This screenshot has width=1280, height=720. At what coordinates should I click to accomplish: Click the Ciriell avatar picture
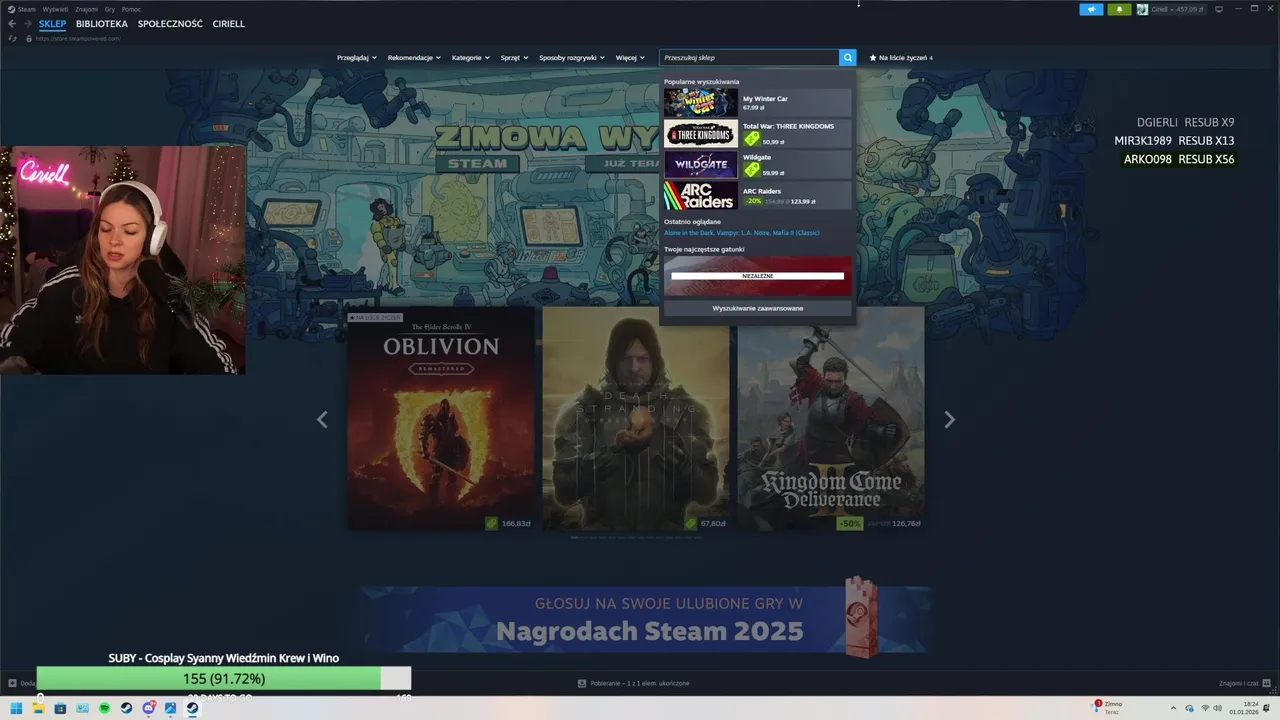pos(1142,9)
